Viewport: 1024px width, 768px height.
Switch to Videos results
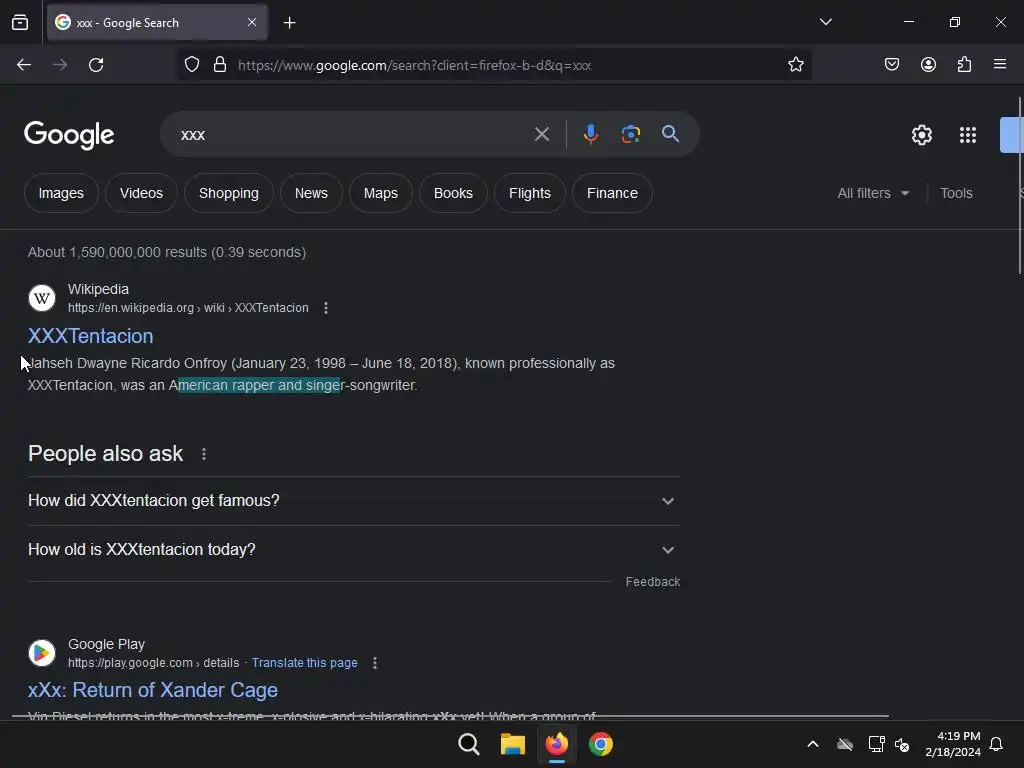[141, 193]
